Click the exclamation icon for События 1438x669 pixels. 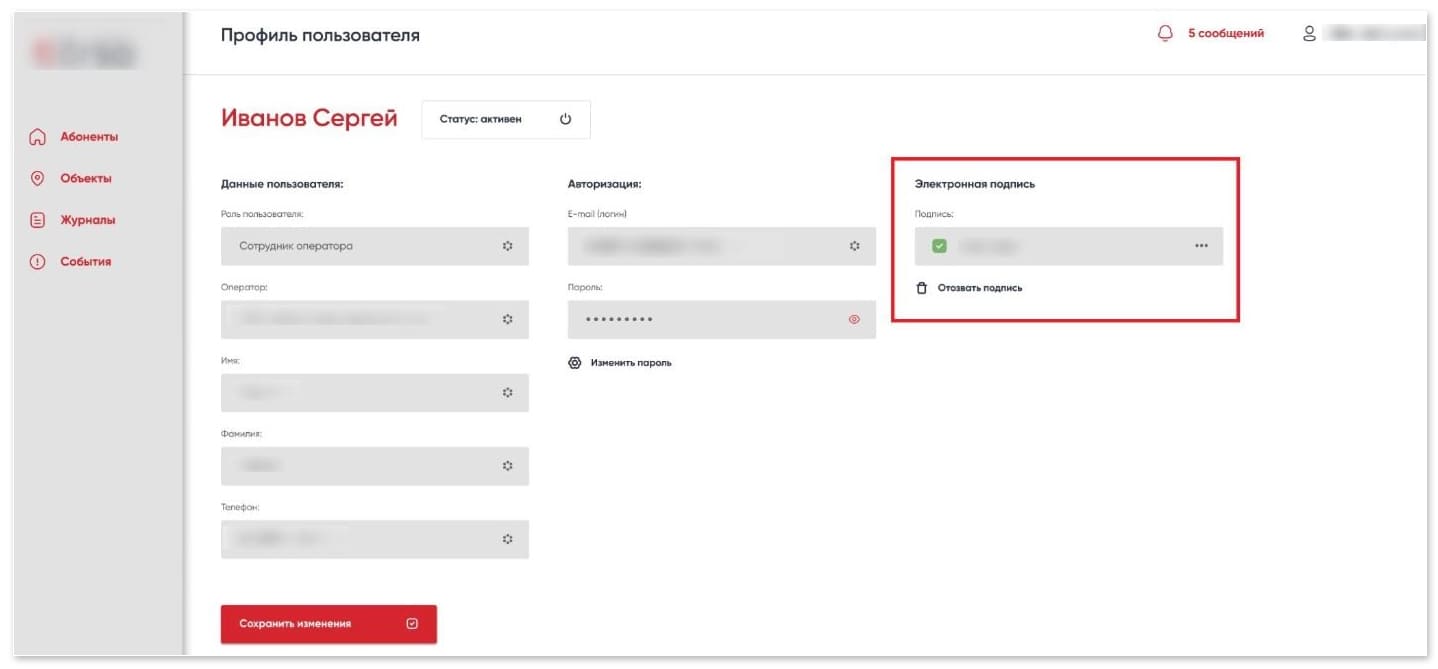(38, 262)
